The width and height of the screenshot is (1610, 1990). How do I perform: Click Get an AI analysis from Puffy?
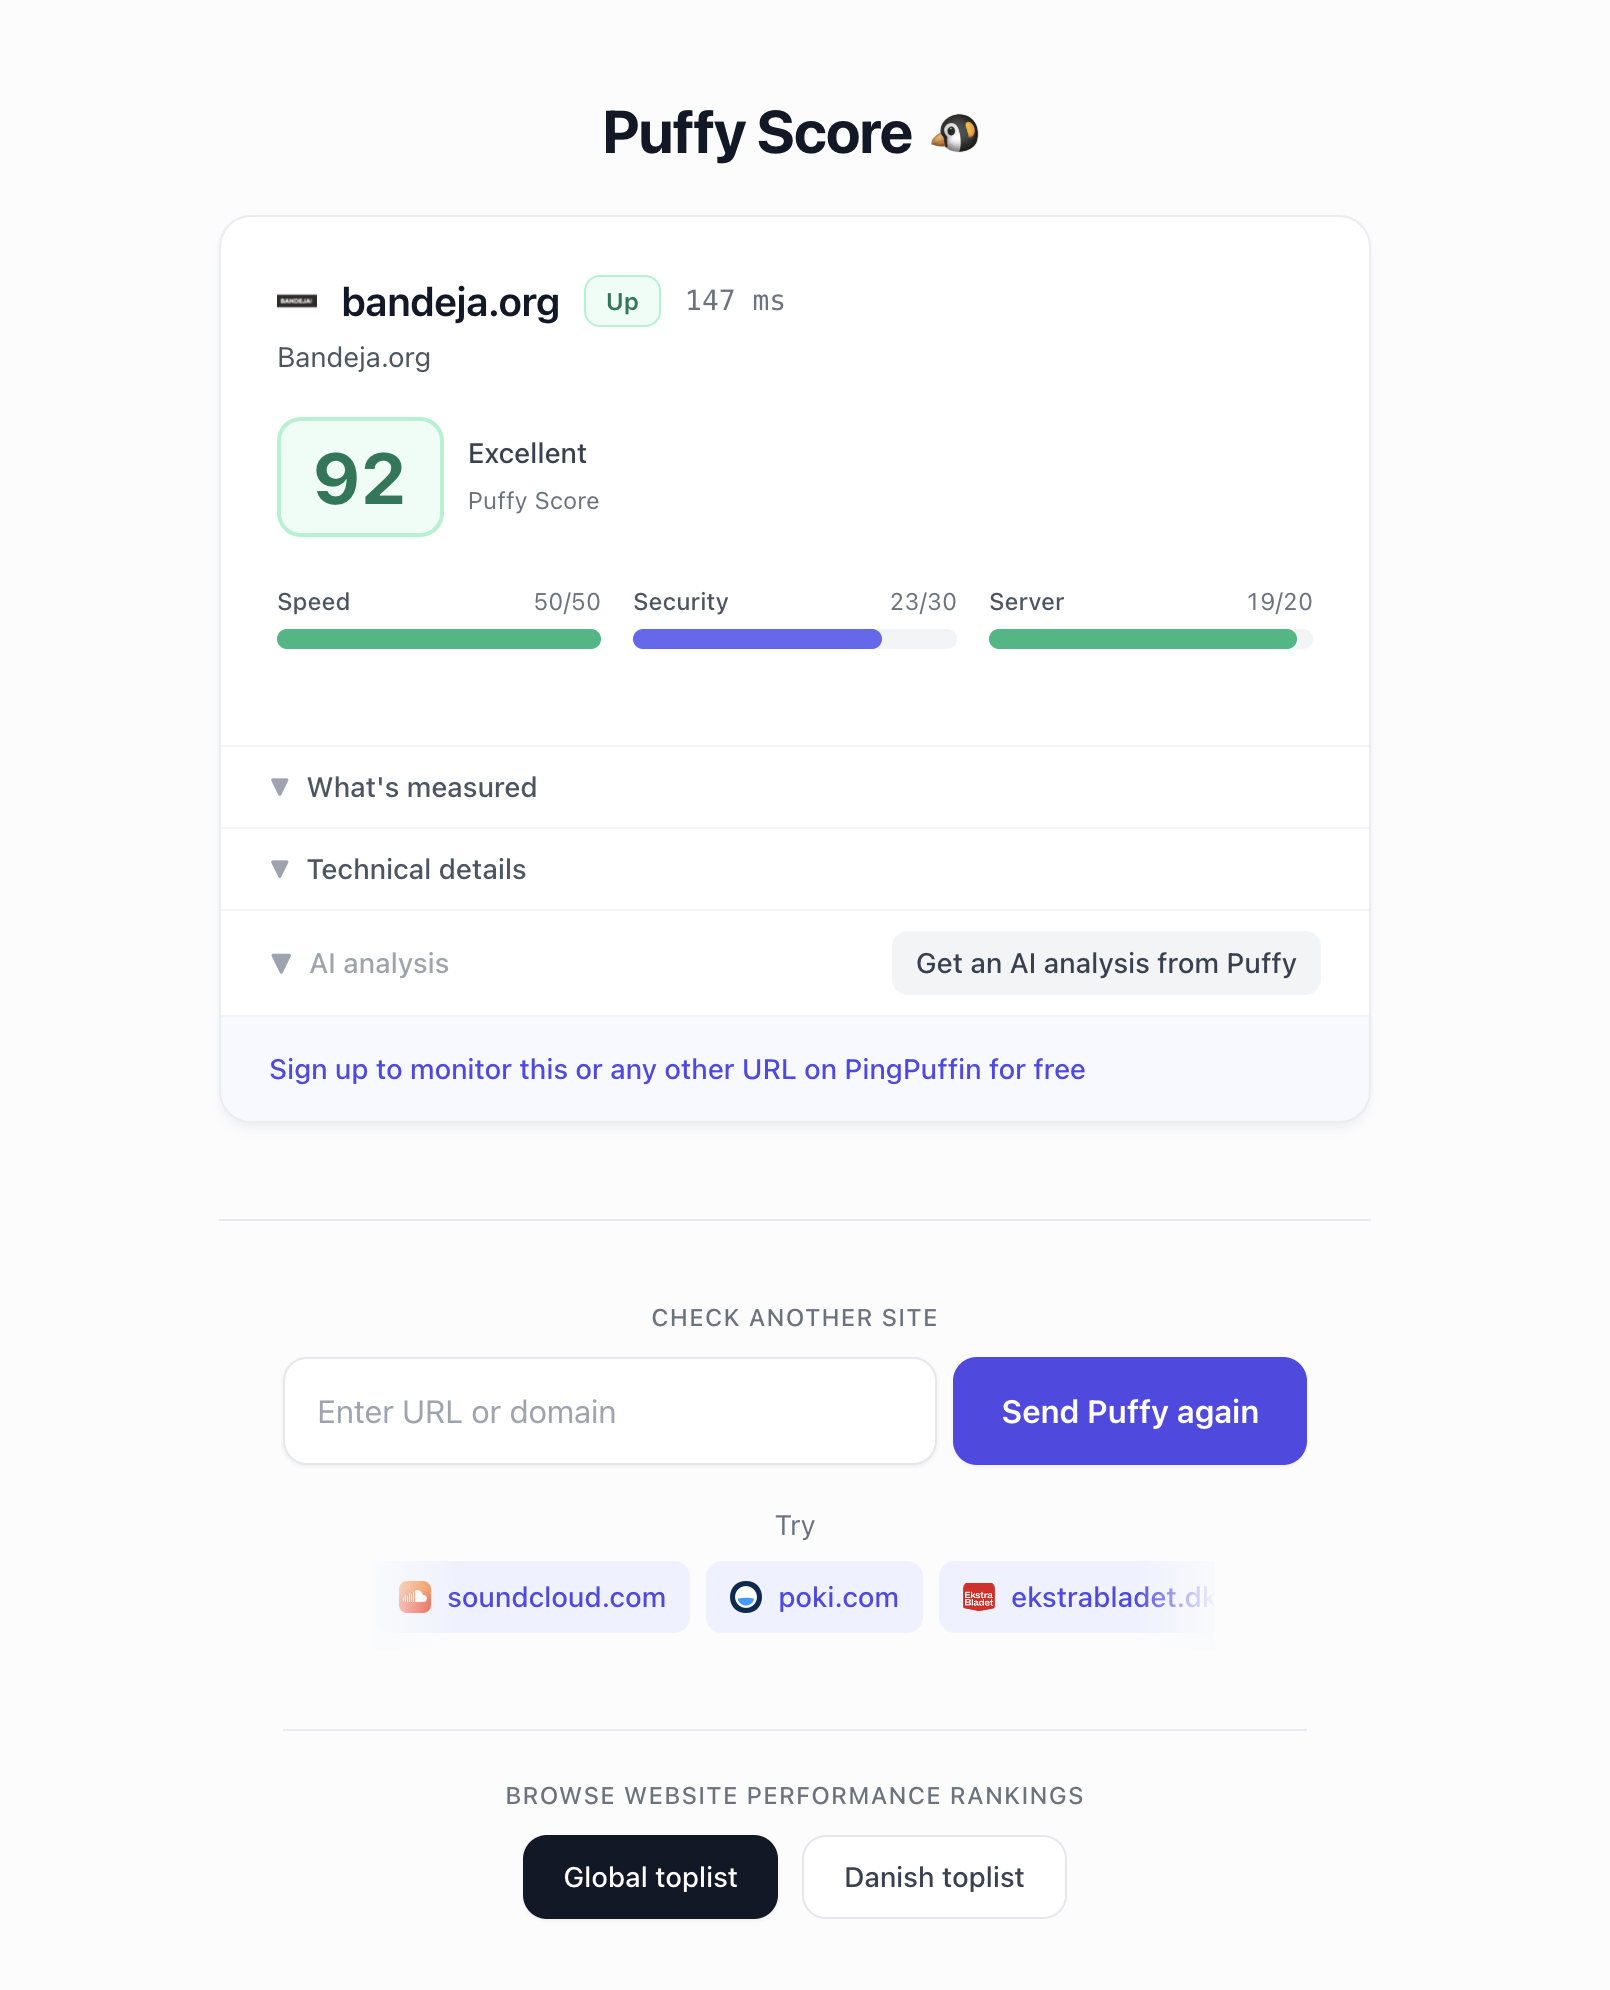(x=1105, y=963)
